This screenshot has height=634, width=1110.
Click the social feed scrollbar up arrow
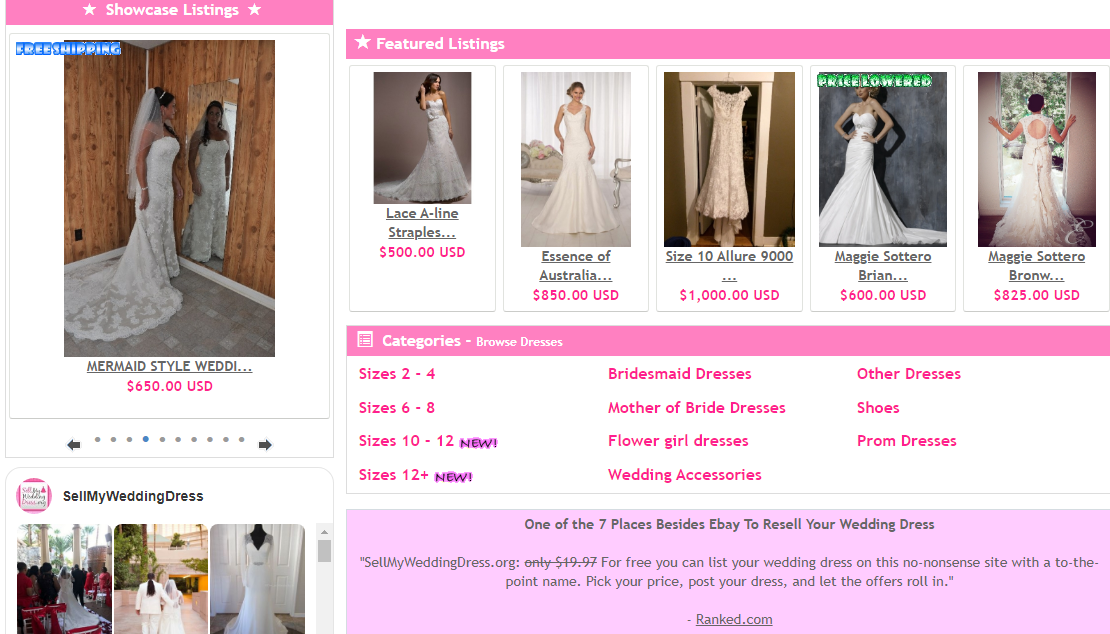[x=324, y=531]
